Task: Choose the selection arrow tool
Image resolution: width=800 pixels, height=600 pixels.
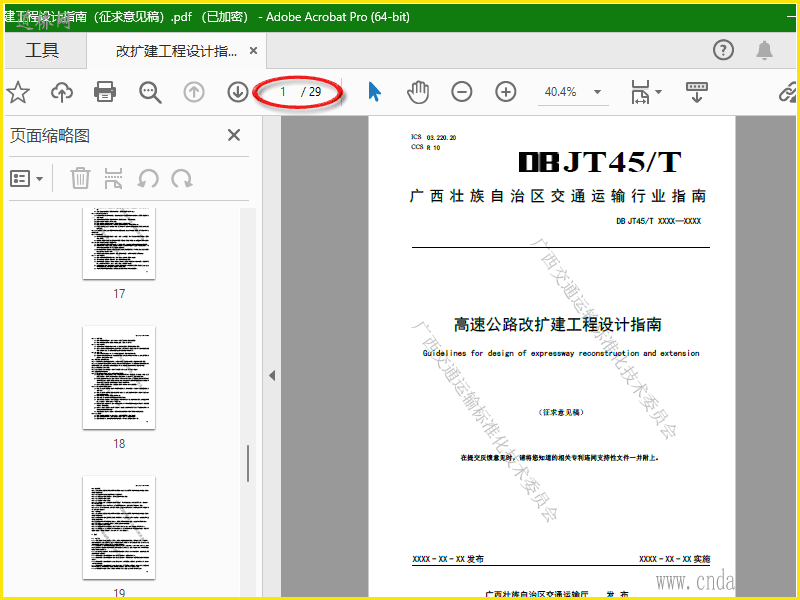Action: point(374,92)
